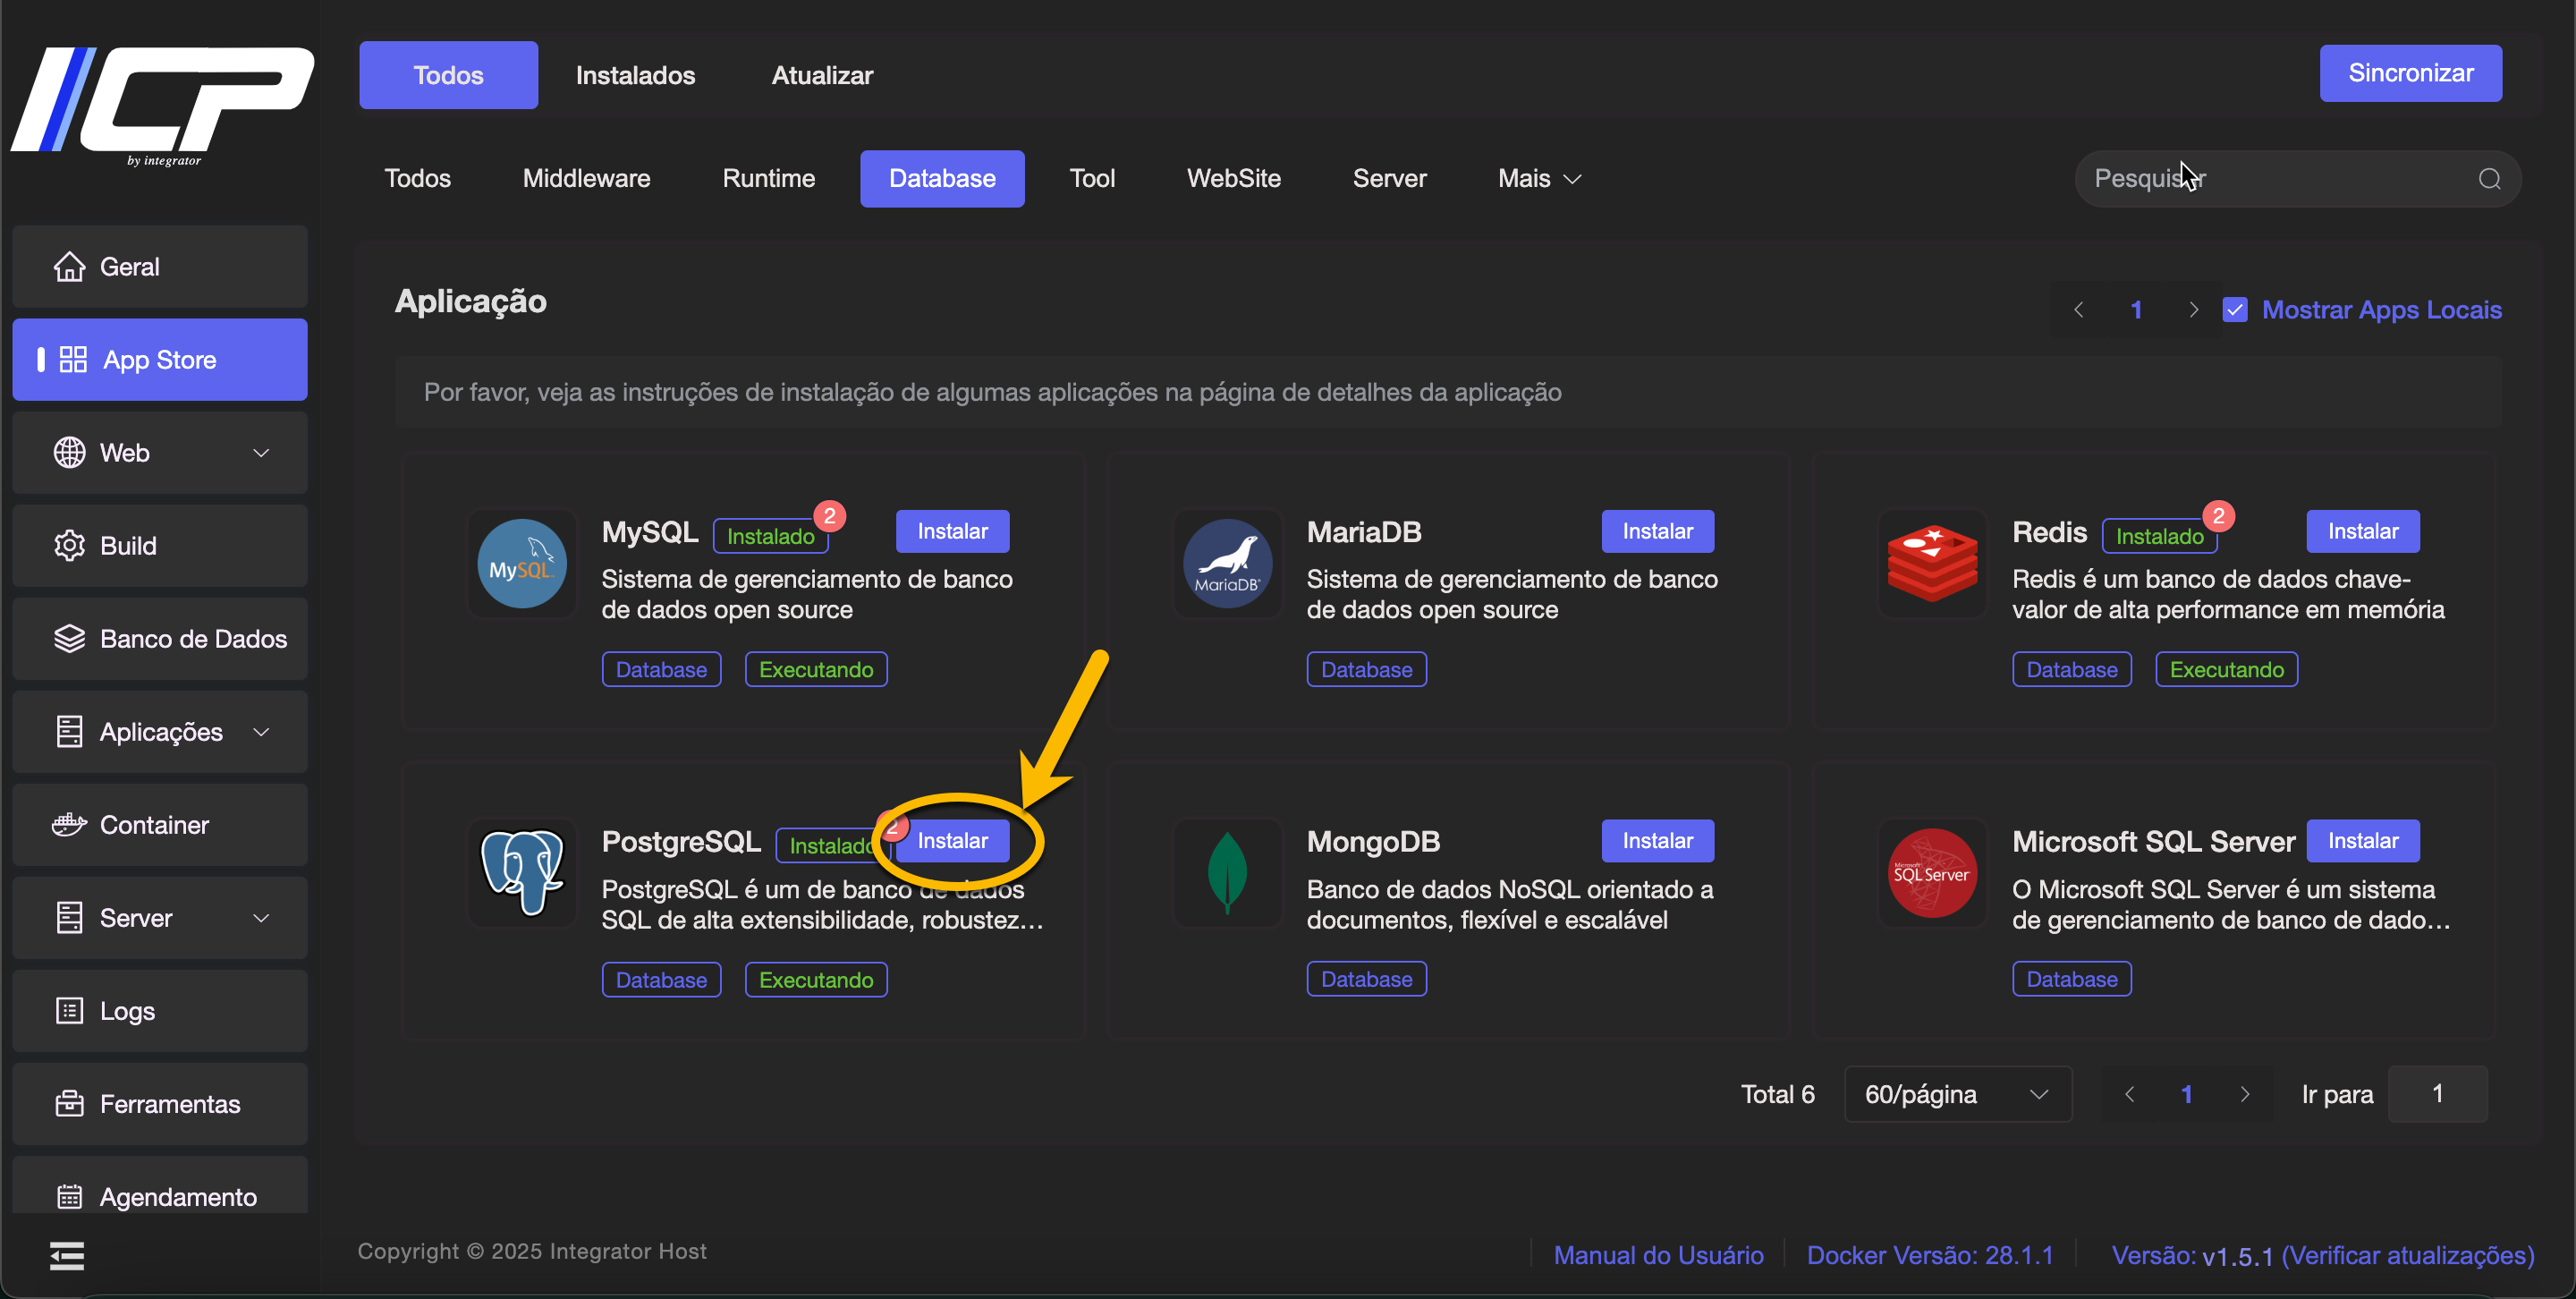Viewport: 2576px width, 1299px height.
Task: Click the MySQL app logo icon
Action: [521, 564]
